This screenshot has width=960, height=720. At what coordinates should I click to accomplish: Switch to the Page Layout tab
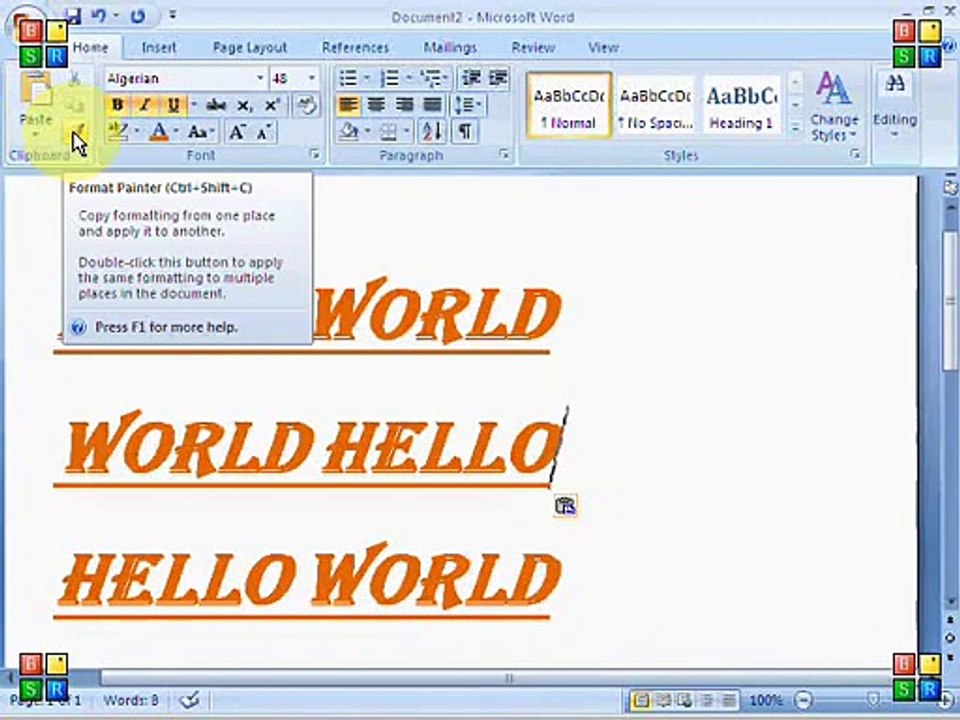tap(250, 47)
